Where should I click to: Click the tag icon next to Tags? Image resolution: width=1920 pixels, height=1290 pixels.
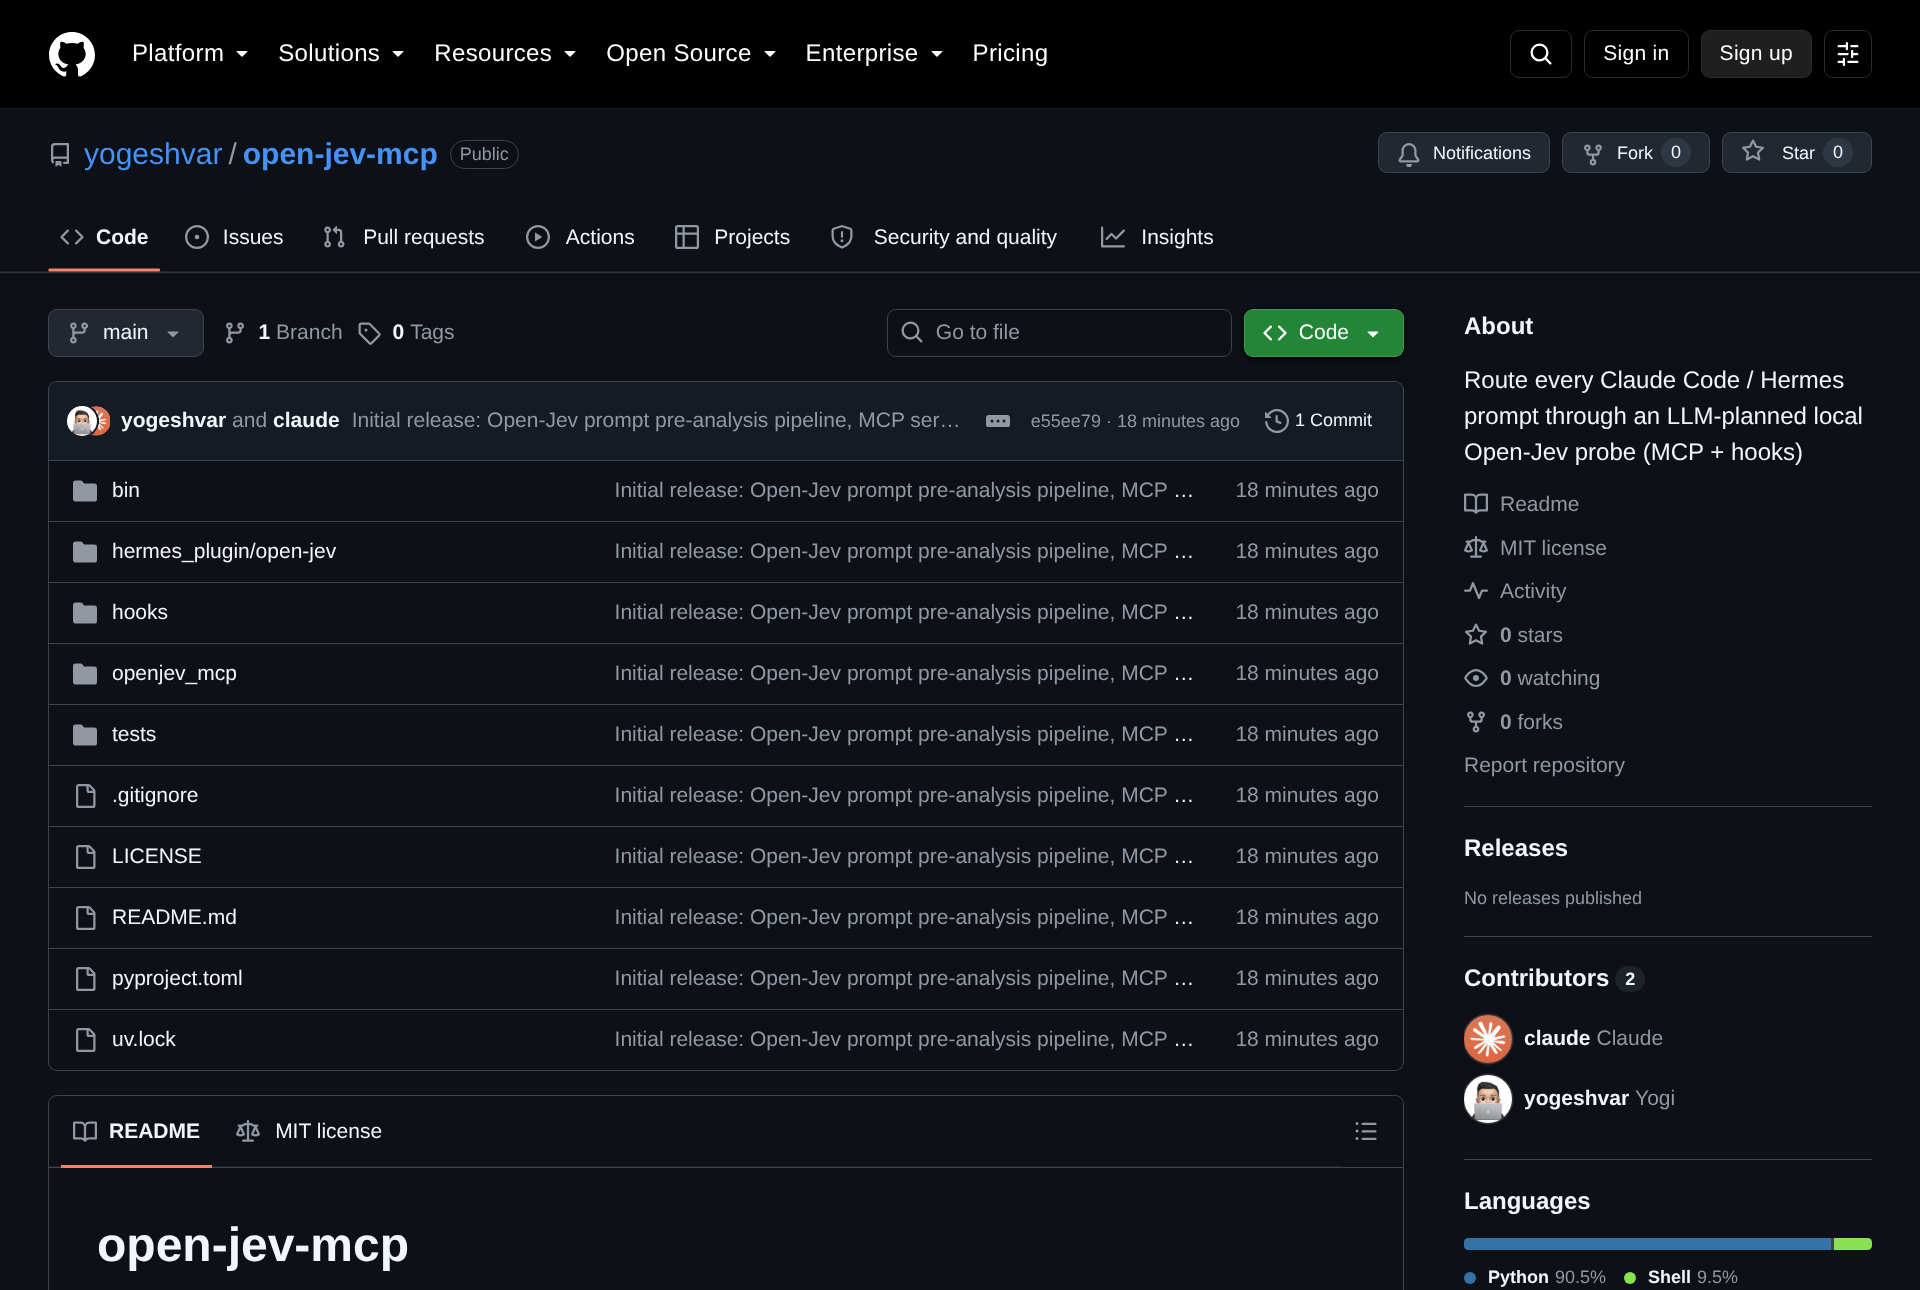(370, 333)
